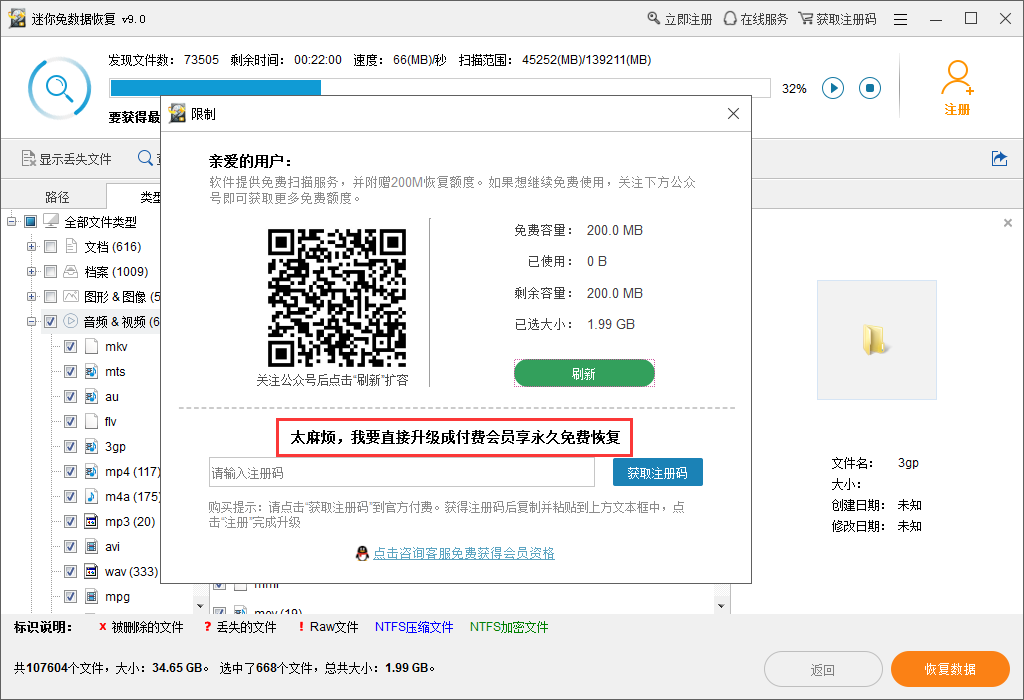Expand the 文档 (616) tree node
Image resolution: width=1024 pixels, height=700 pixels.
pyautogui.click(x=31, y=246)
